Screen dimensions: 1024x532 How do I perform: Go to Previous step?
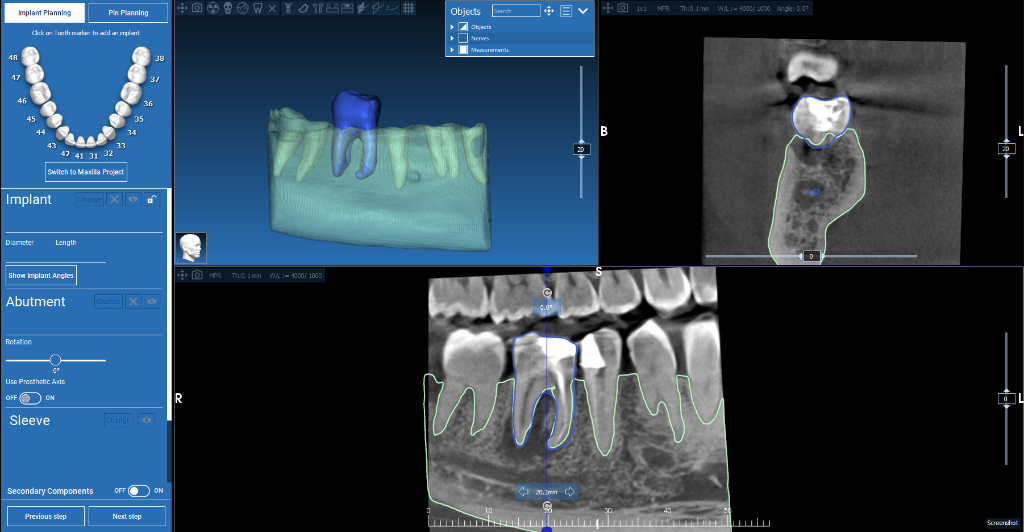(46, 516)
